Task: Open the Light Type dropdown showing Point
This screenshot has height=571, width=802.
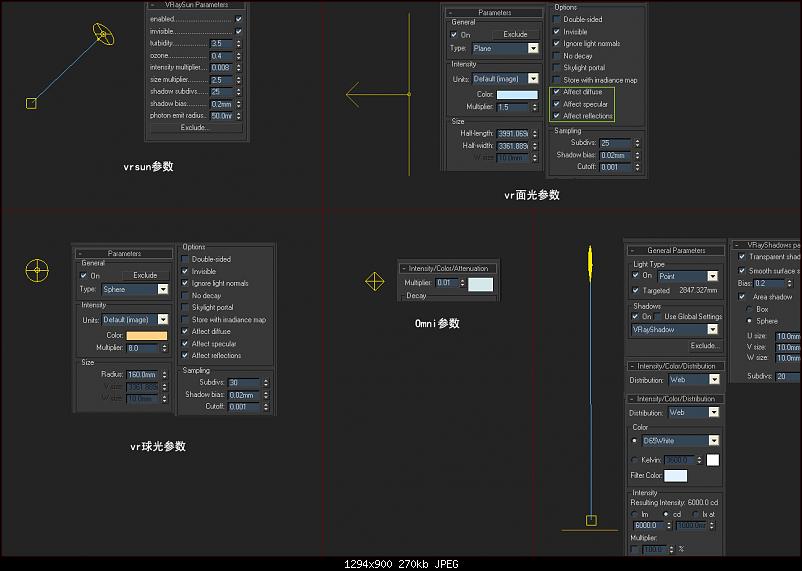Action: click(688, 276)
